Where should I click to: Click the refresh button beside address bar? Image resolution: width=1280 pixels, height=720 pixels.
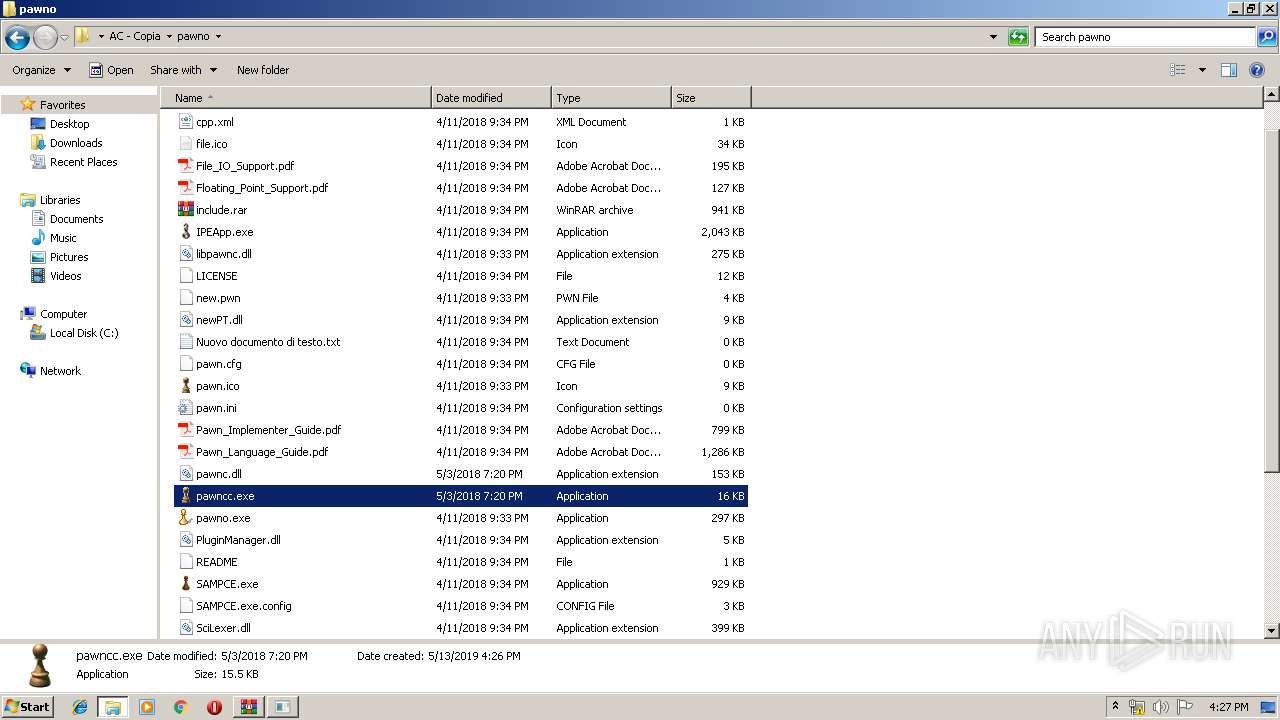pos(1018,37)
